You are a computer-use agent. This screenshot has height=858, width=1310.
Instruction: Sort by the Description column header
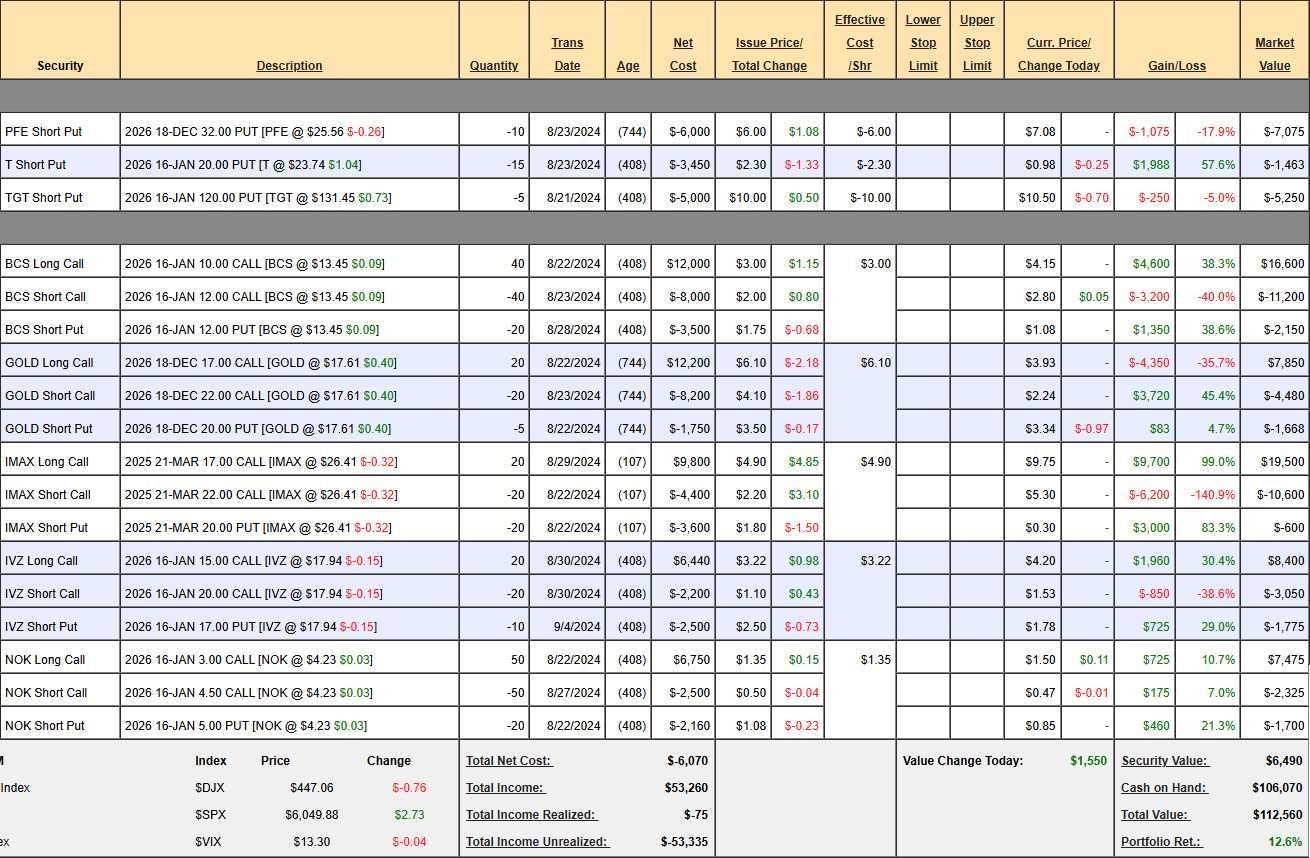[289, 66]
